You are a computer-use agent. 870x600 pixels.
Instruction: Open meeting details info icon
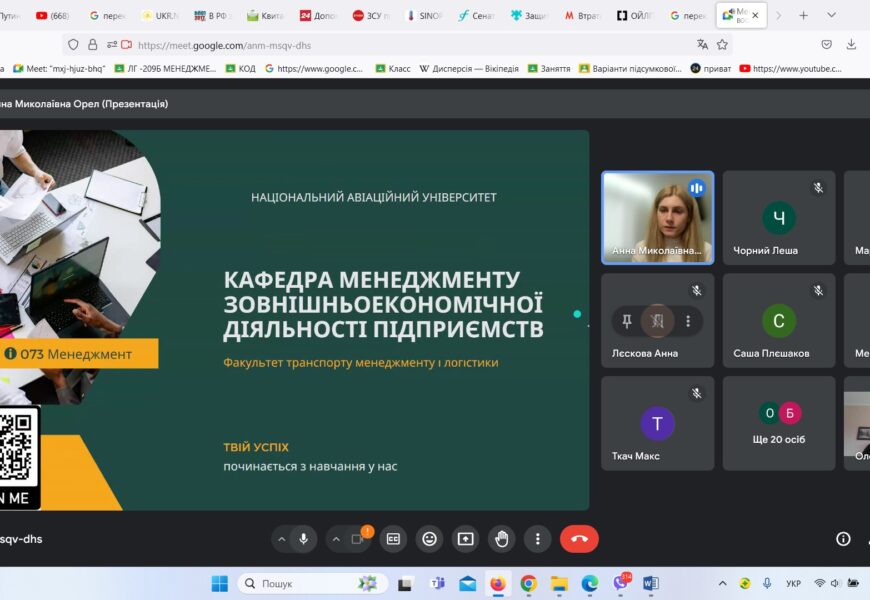843,539
